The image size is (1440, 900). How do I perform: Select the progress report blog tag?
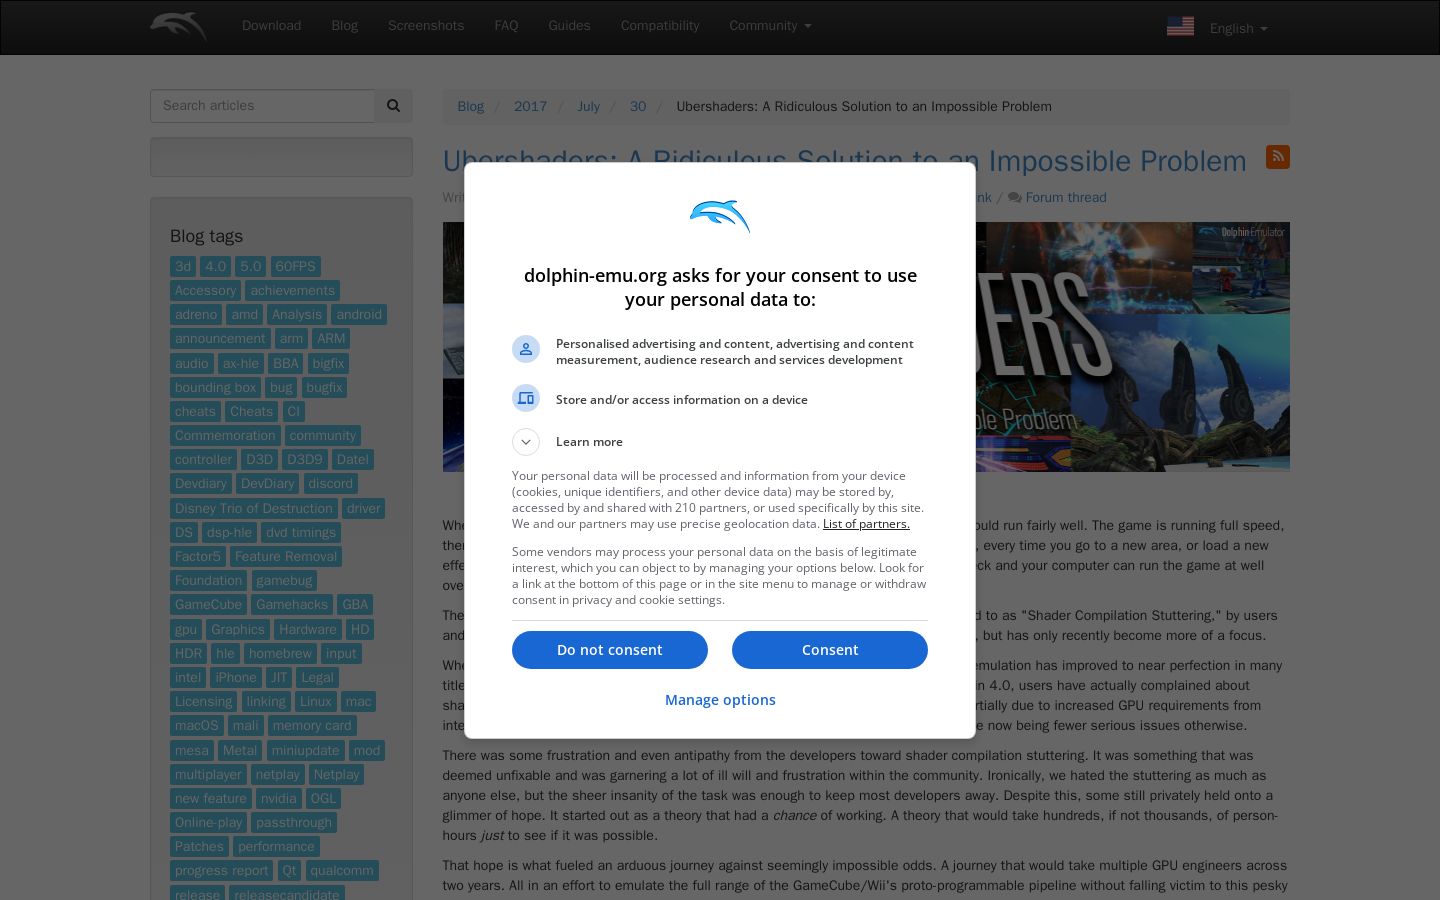tap(222, 870)
